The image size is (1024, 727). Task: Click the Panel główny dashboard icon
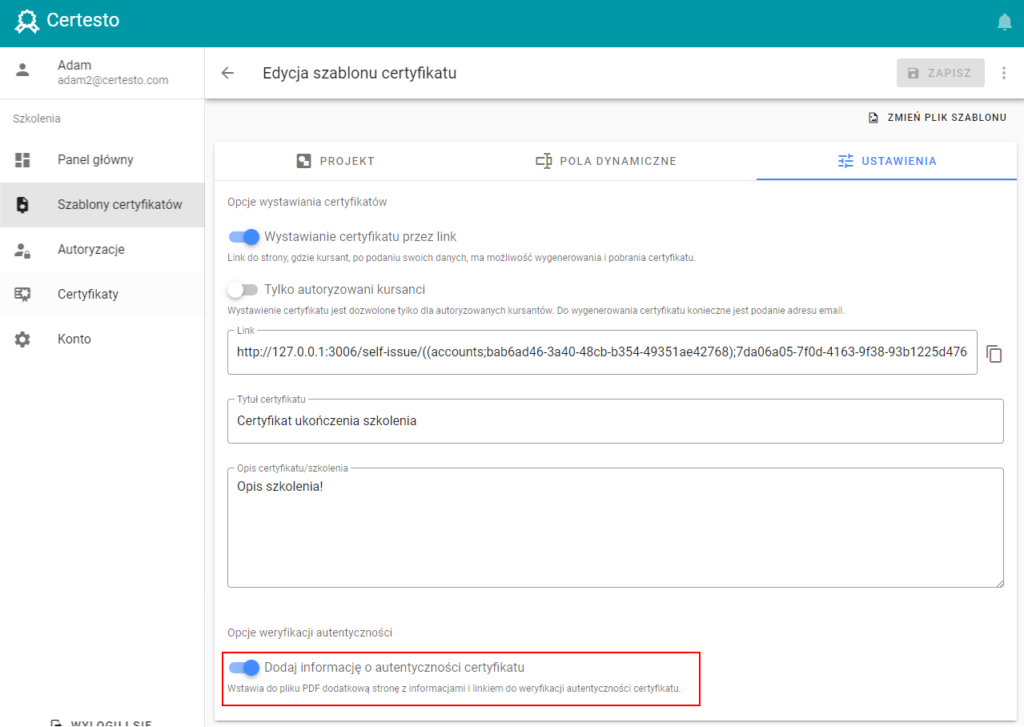pyautogui.click(x=23, y=160)
